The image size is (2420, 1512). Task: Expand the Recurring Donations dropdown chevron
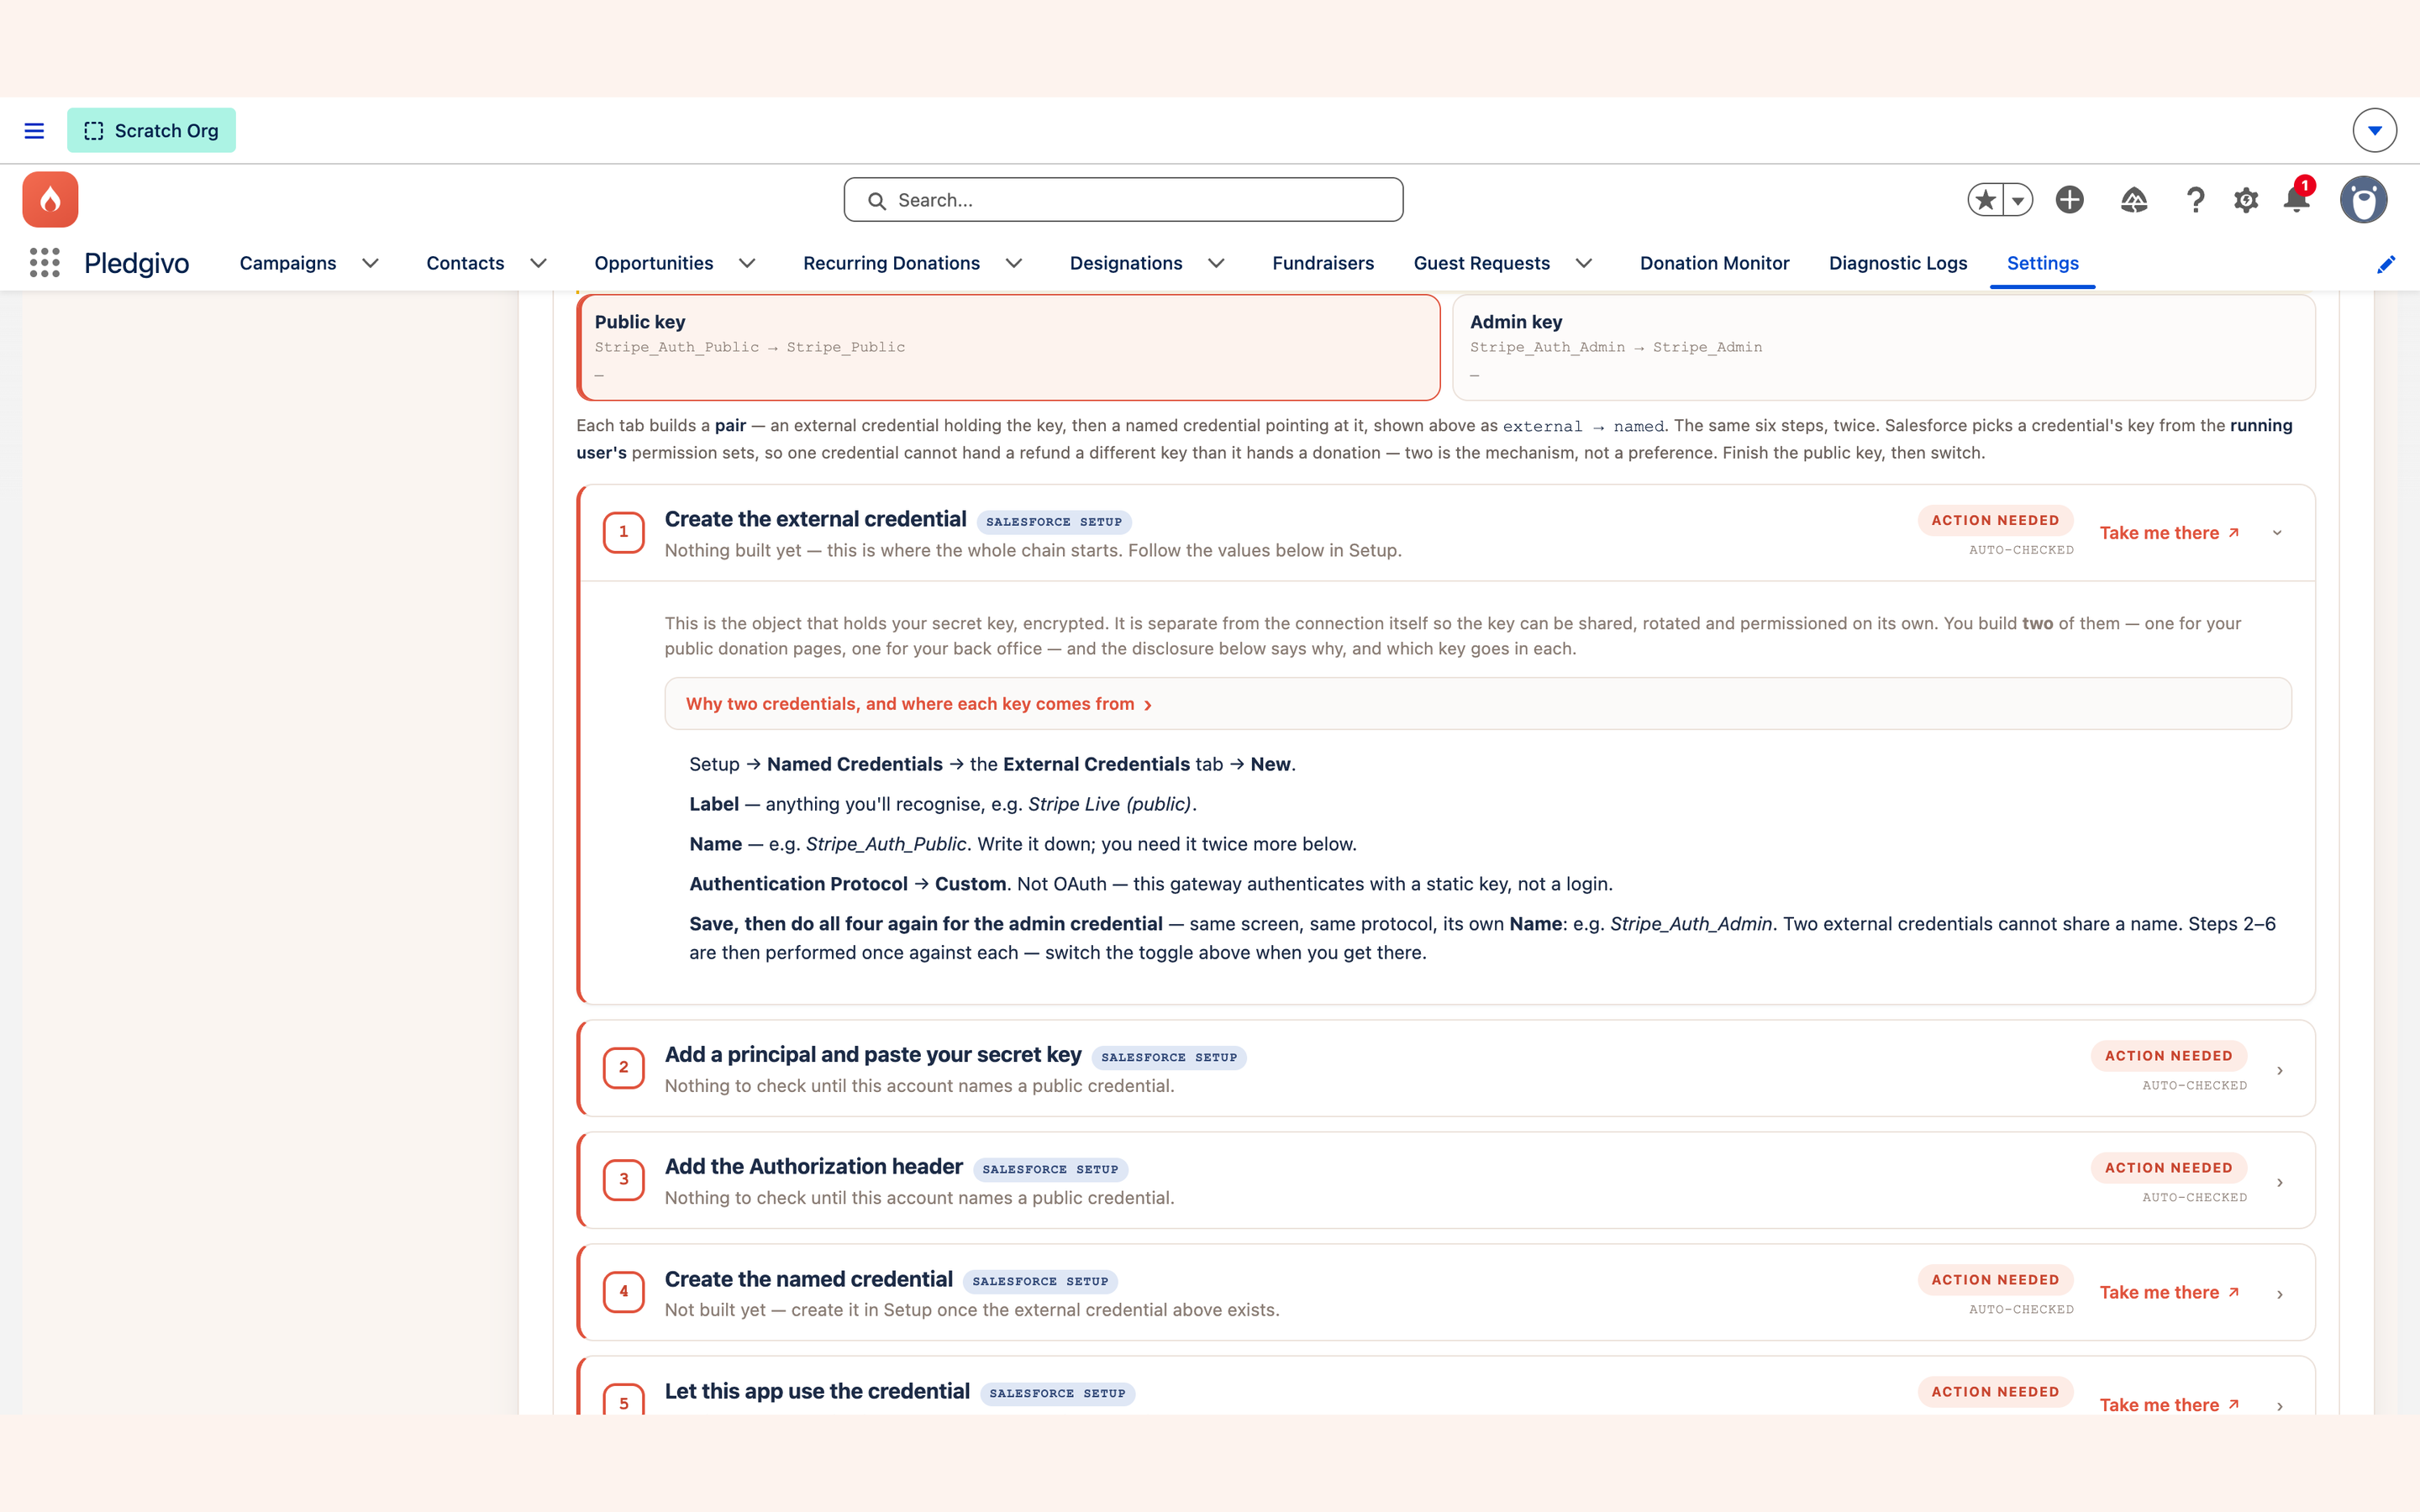tap(1014, 263)
